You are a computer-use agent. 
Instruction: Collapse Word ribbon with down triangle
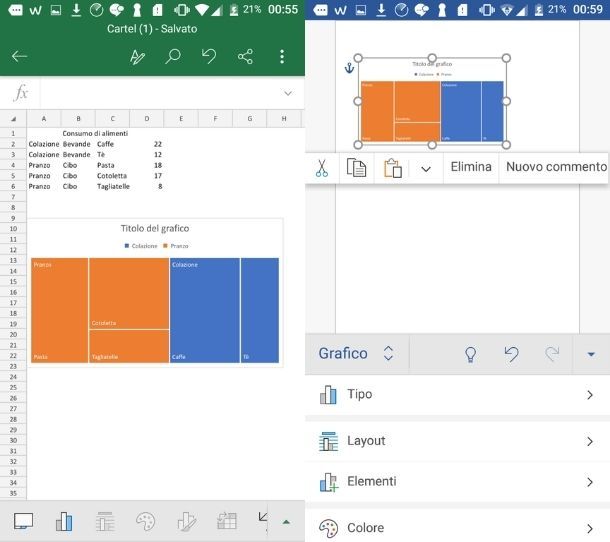[591, 354]
